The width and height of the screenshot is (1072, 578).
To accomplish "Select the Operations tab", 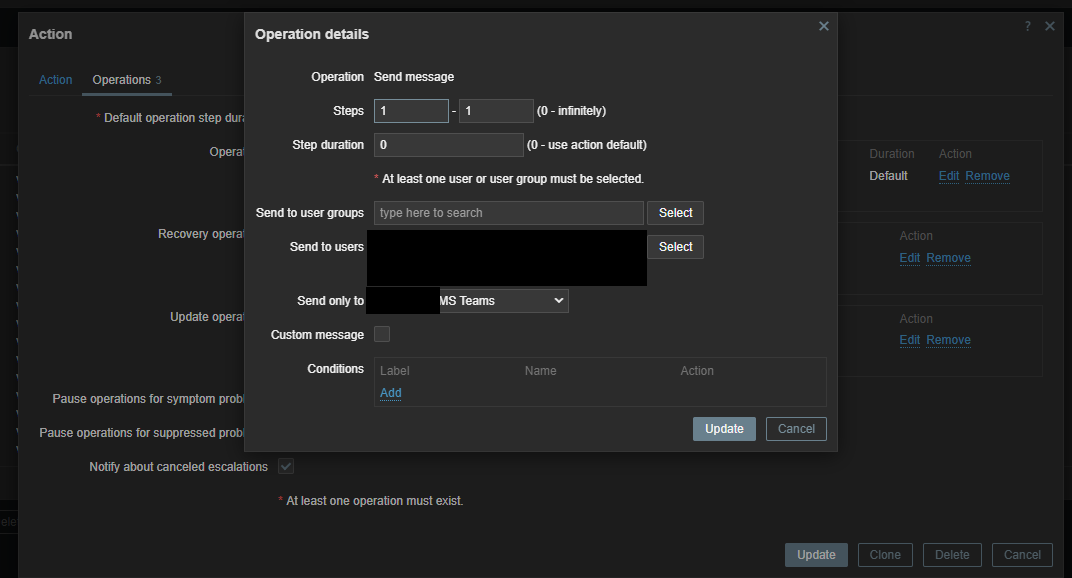I will tap(126, 80).
